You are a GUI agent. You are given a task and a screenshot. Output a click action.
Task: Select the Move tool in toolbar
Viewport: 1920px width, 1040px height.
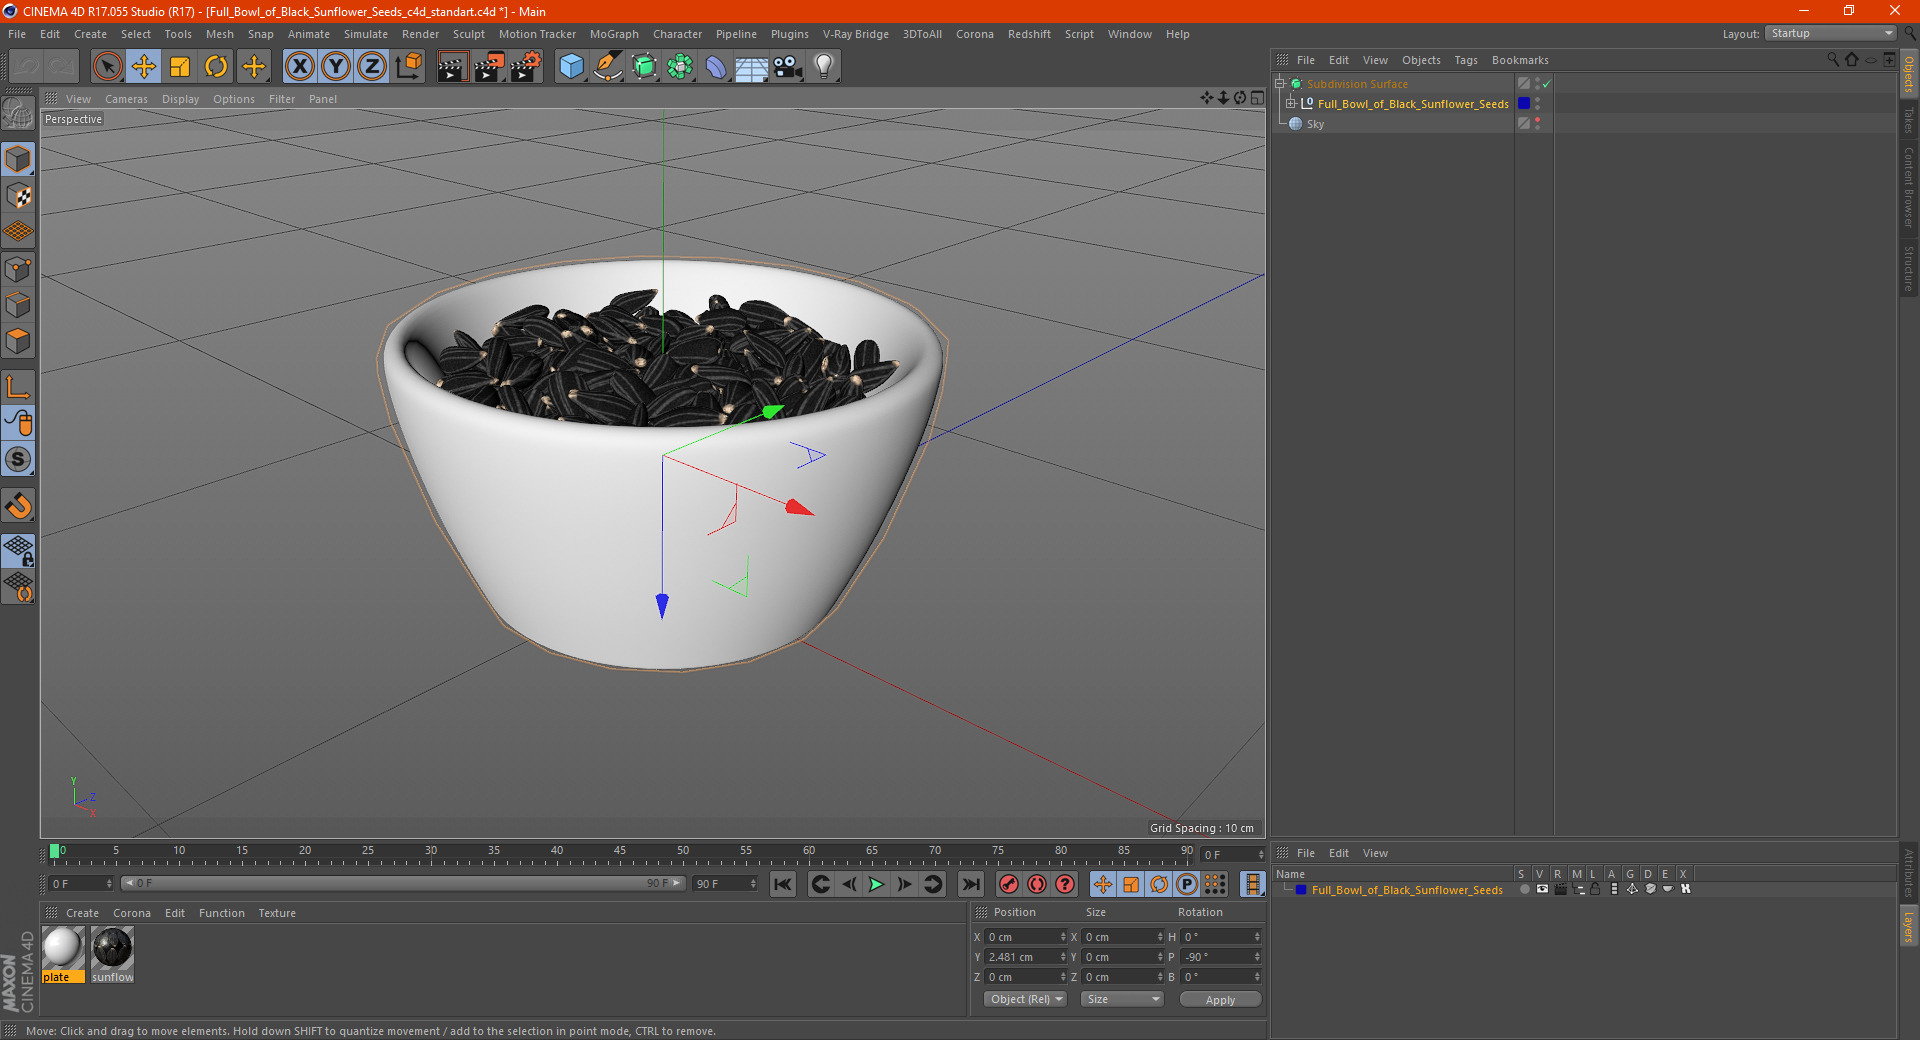(x=144, y=67)
